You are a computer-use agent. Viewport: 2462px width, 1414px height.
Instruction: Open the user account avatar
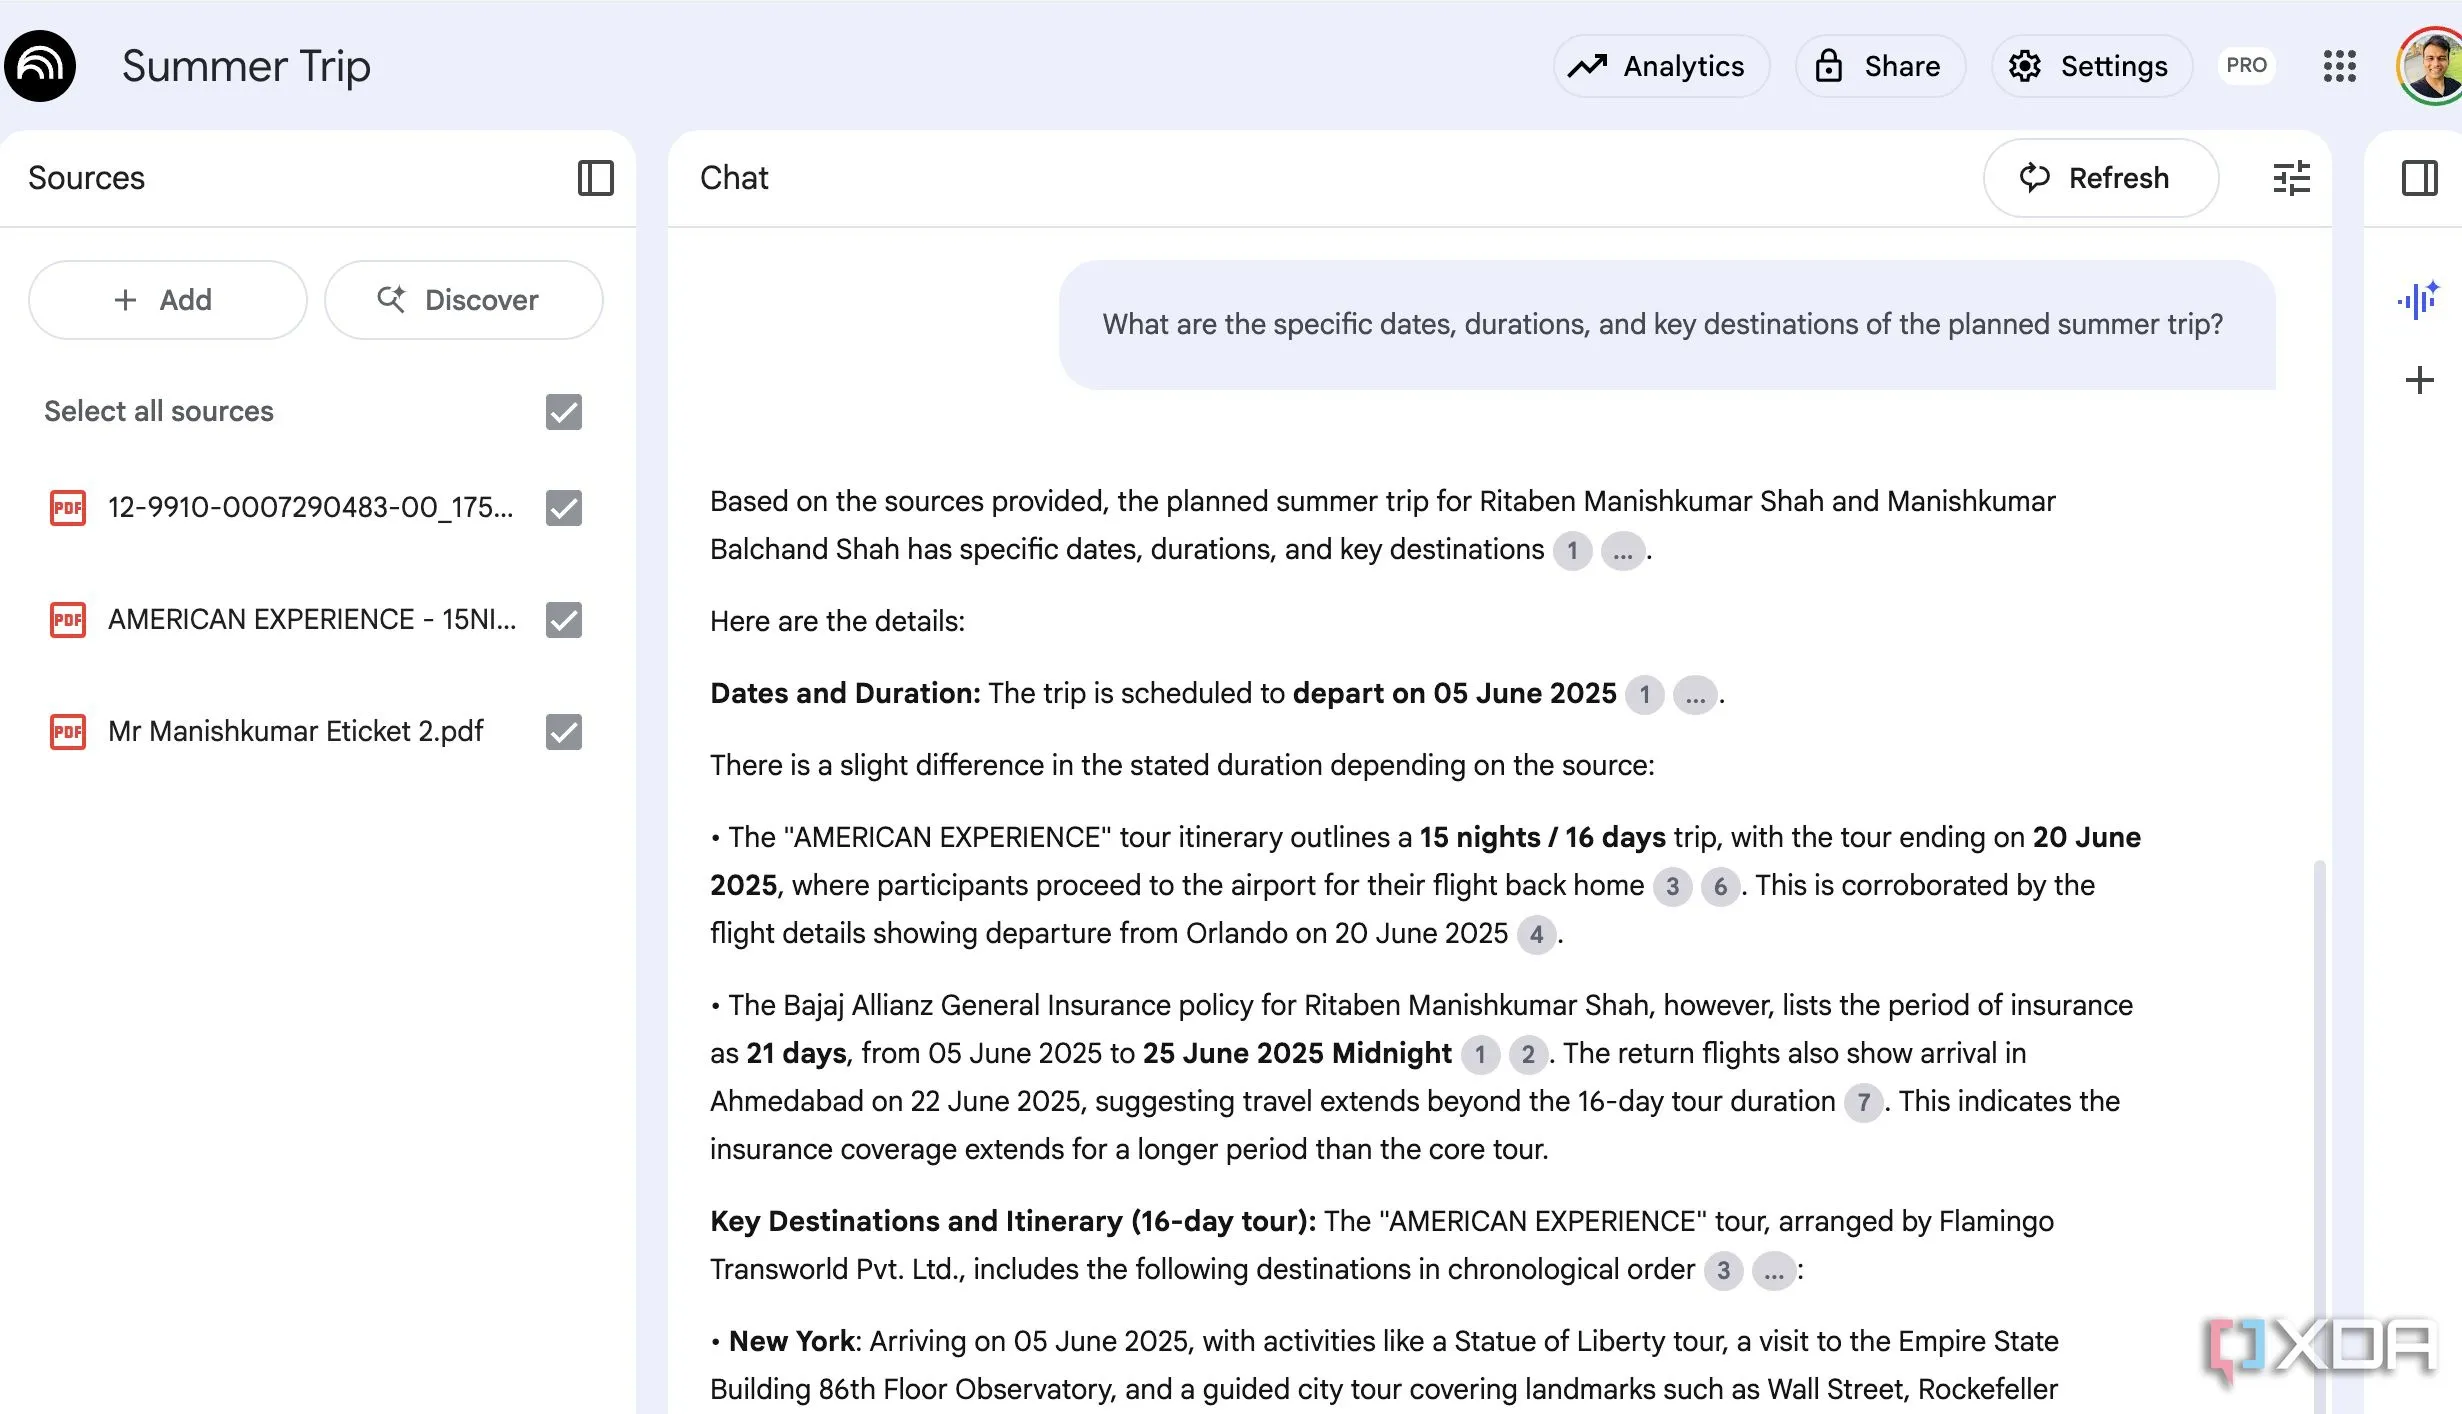(2432, 66)
